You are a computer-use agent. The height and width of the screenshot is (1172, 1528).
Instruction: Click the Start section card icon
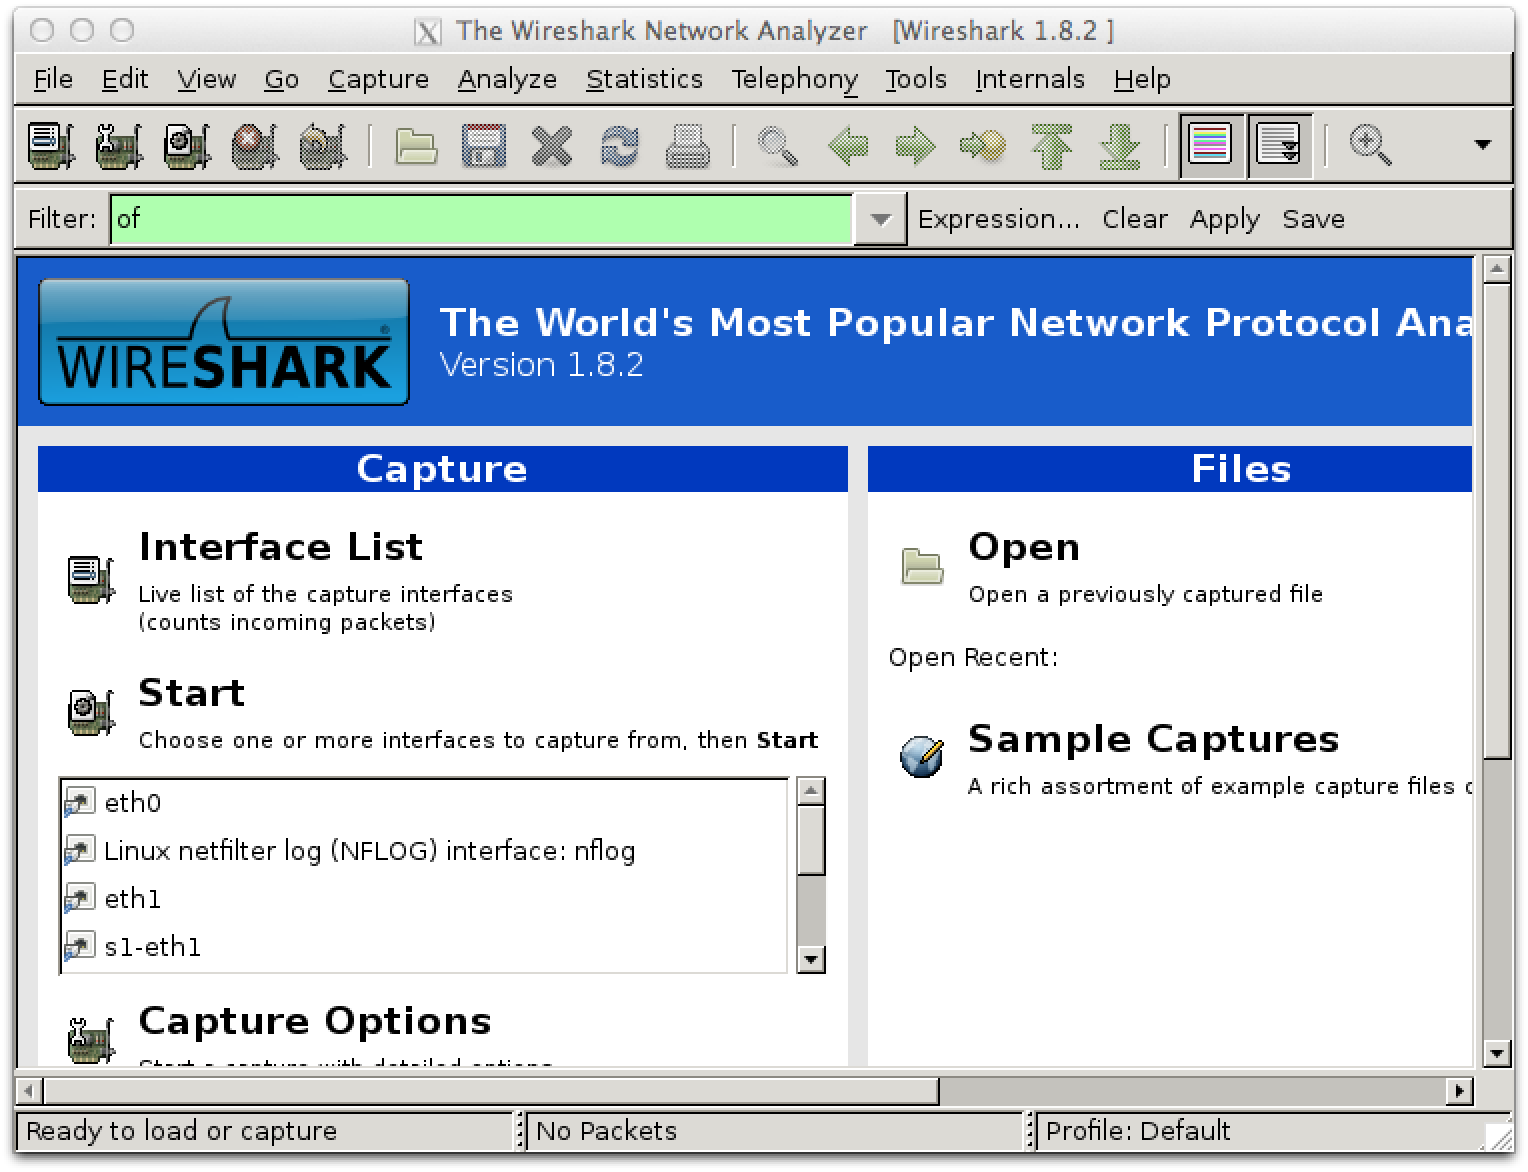pyautogui.click(x=91, y=711)
